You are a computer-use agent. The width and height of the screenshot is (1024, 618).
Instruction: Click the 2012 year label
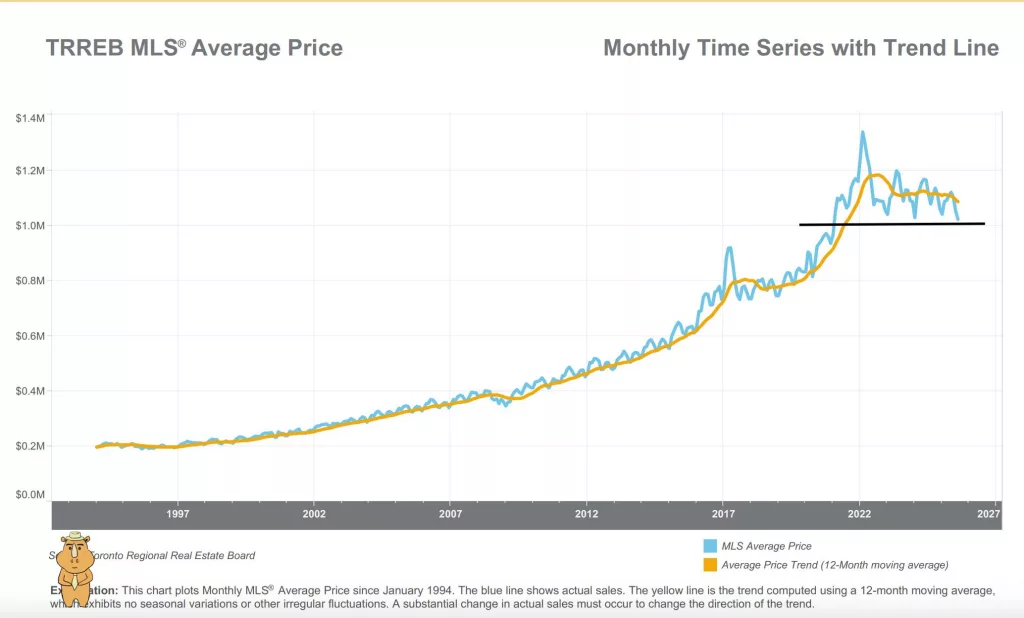586,514
